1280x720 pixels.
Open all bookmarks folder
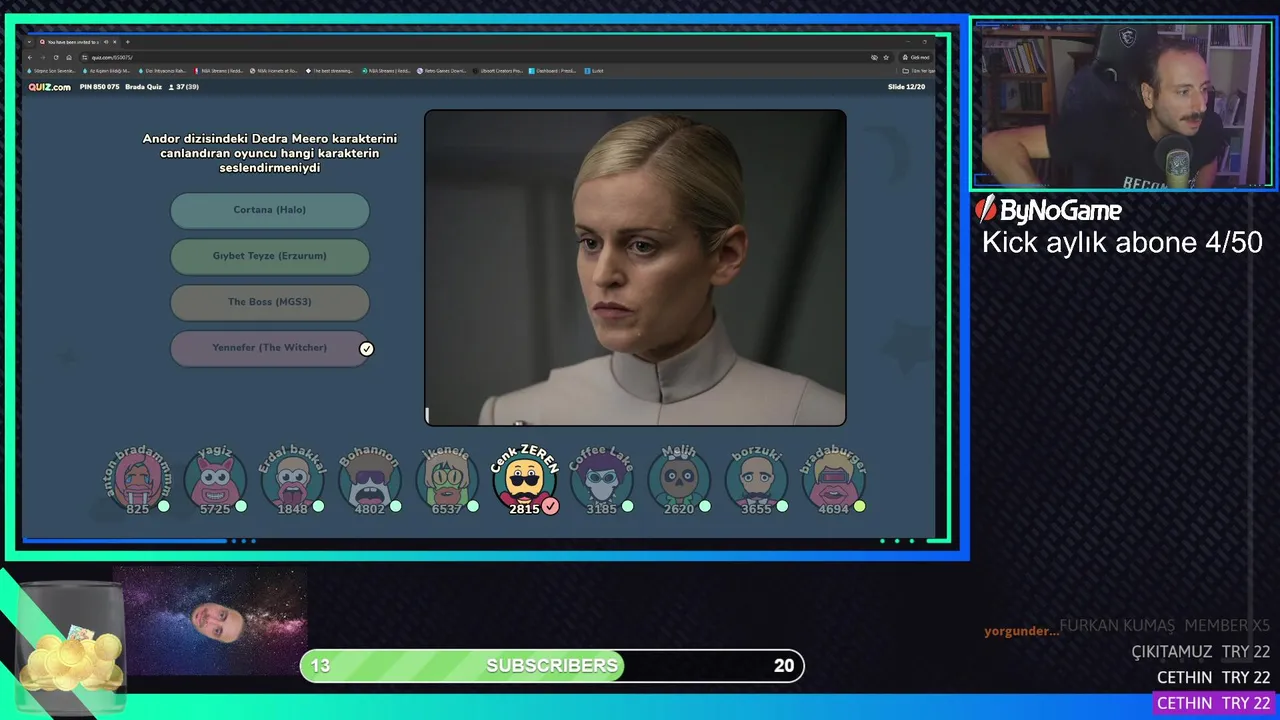pos(919,71)
